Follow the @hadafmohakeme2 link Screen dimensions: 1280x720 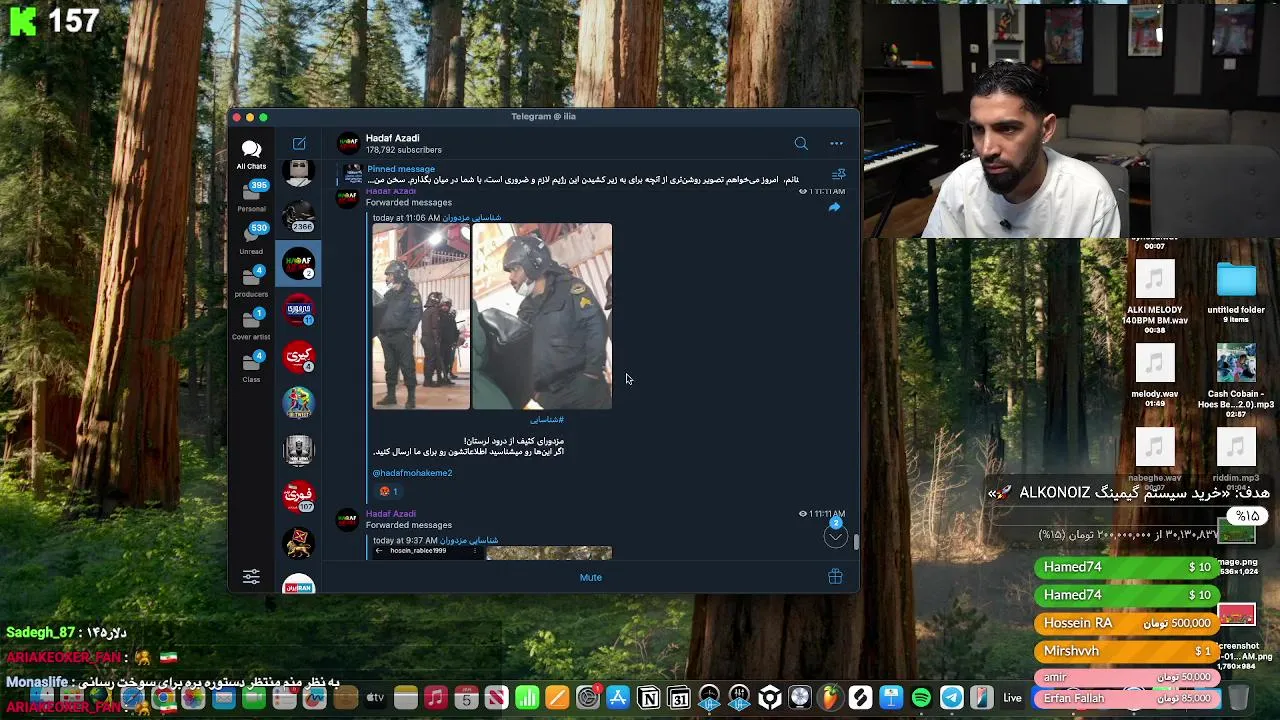pos(412,473)
